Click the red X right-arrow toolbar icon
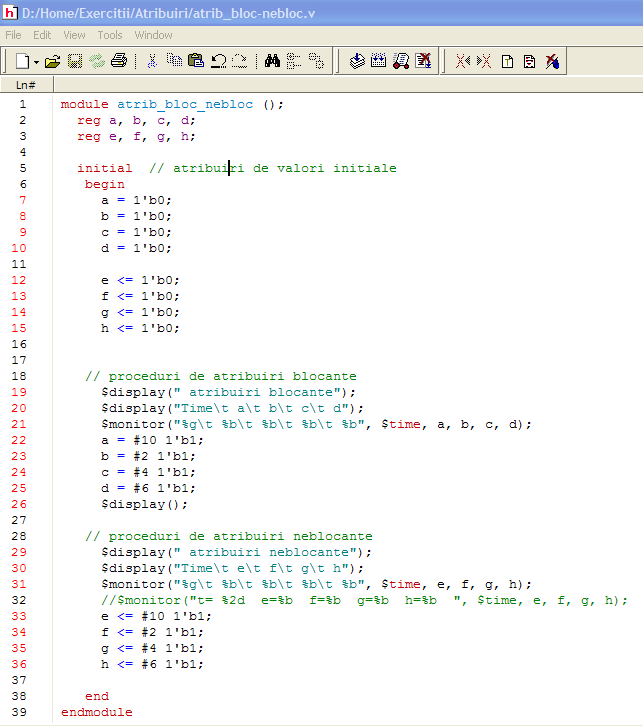 (484, 61)
